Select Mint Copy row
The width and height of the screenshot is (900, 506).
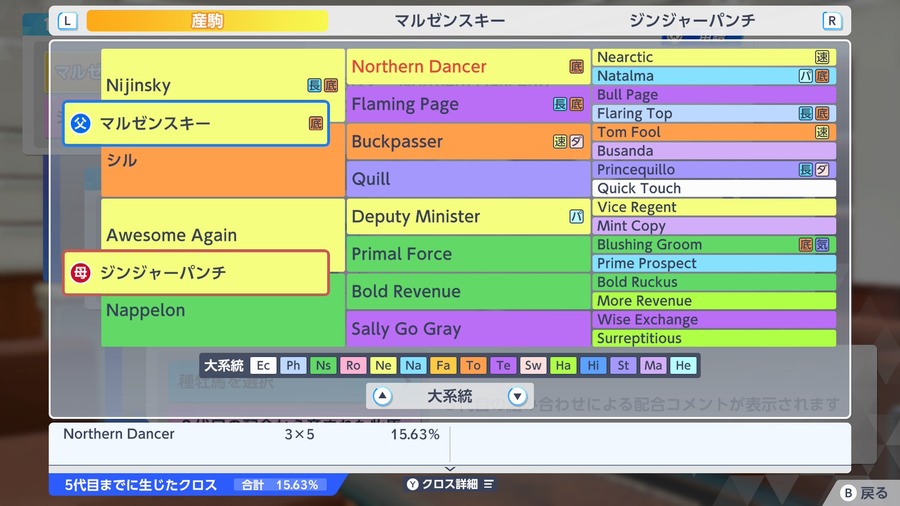pyautogui.click(x=714, y=226)
